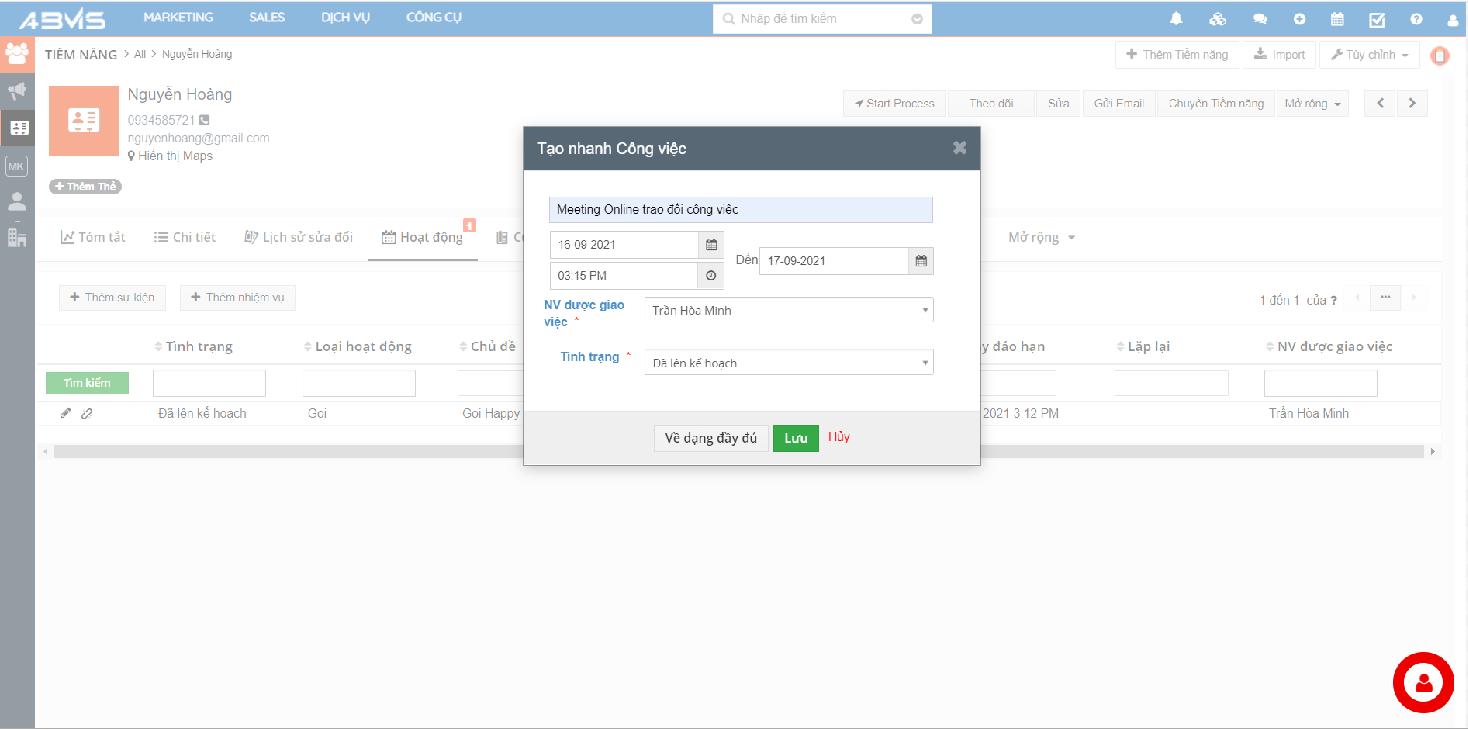This screenshot has width=1468, height=730.
Task: Open start date calendar picker
Action: coord(711,245)
